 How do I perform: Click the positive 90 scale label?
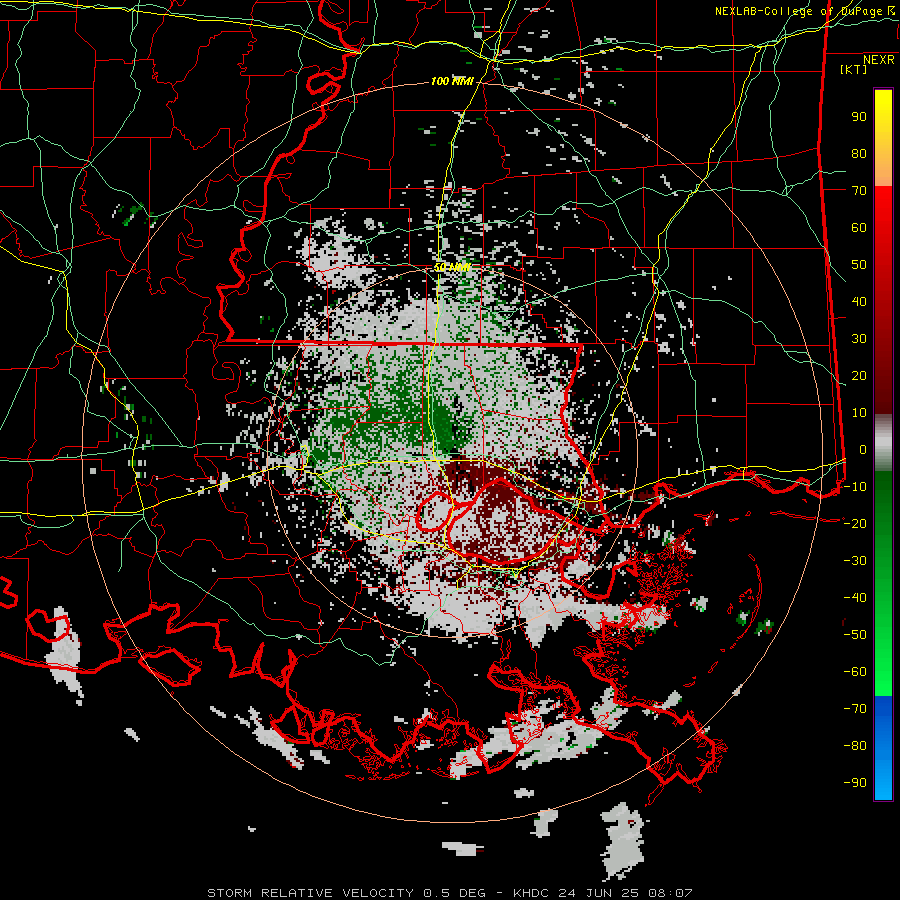859,117
